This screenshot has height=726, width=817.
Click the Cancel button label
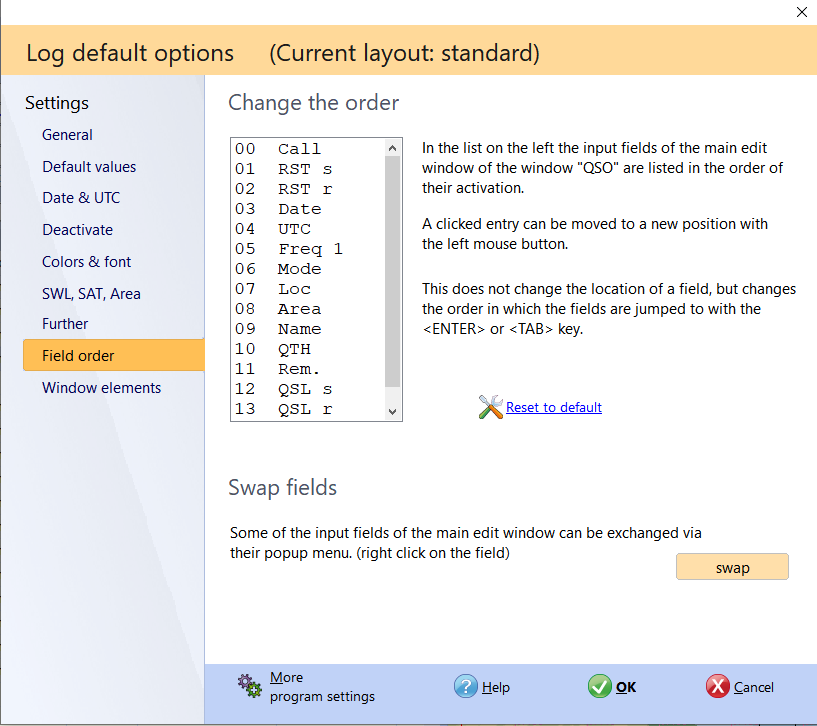(x=753, y=687)
